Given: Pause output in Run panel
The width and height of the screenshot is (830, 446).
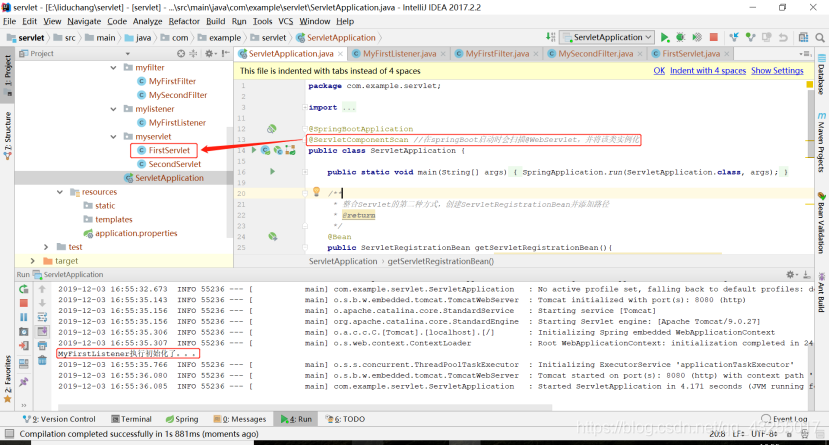Looking at the screenshot, I should point(23,317).
